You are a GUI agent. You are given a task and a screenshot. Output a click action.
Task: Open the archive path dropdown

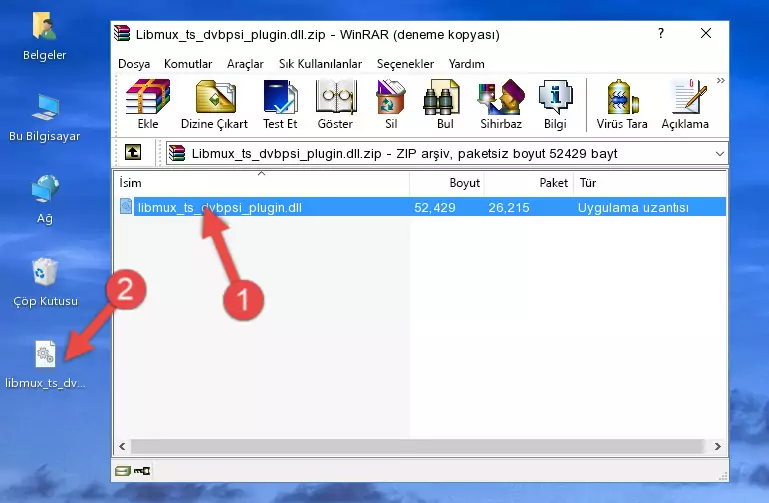pos(719,153)
